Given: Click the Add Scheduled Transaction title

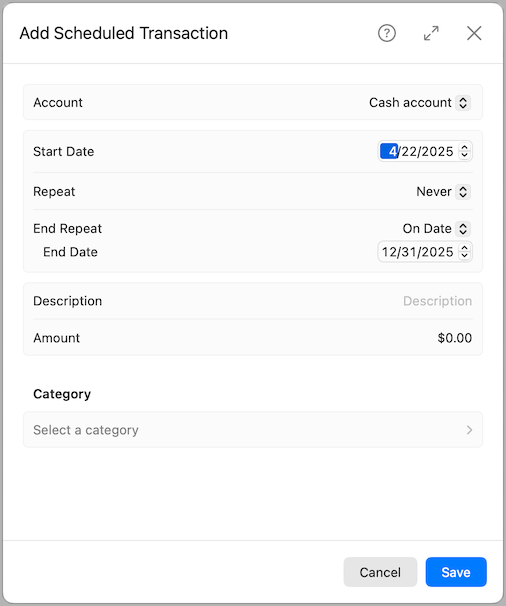Looking at the screenshot, I should pyautogui.click(x=124, y=33).
